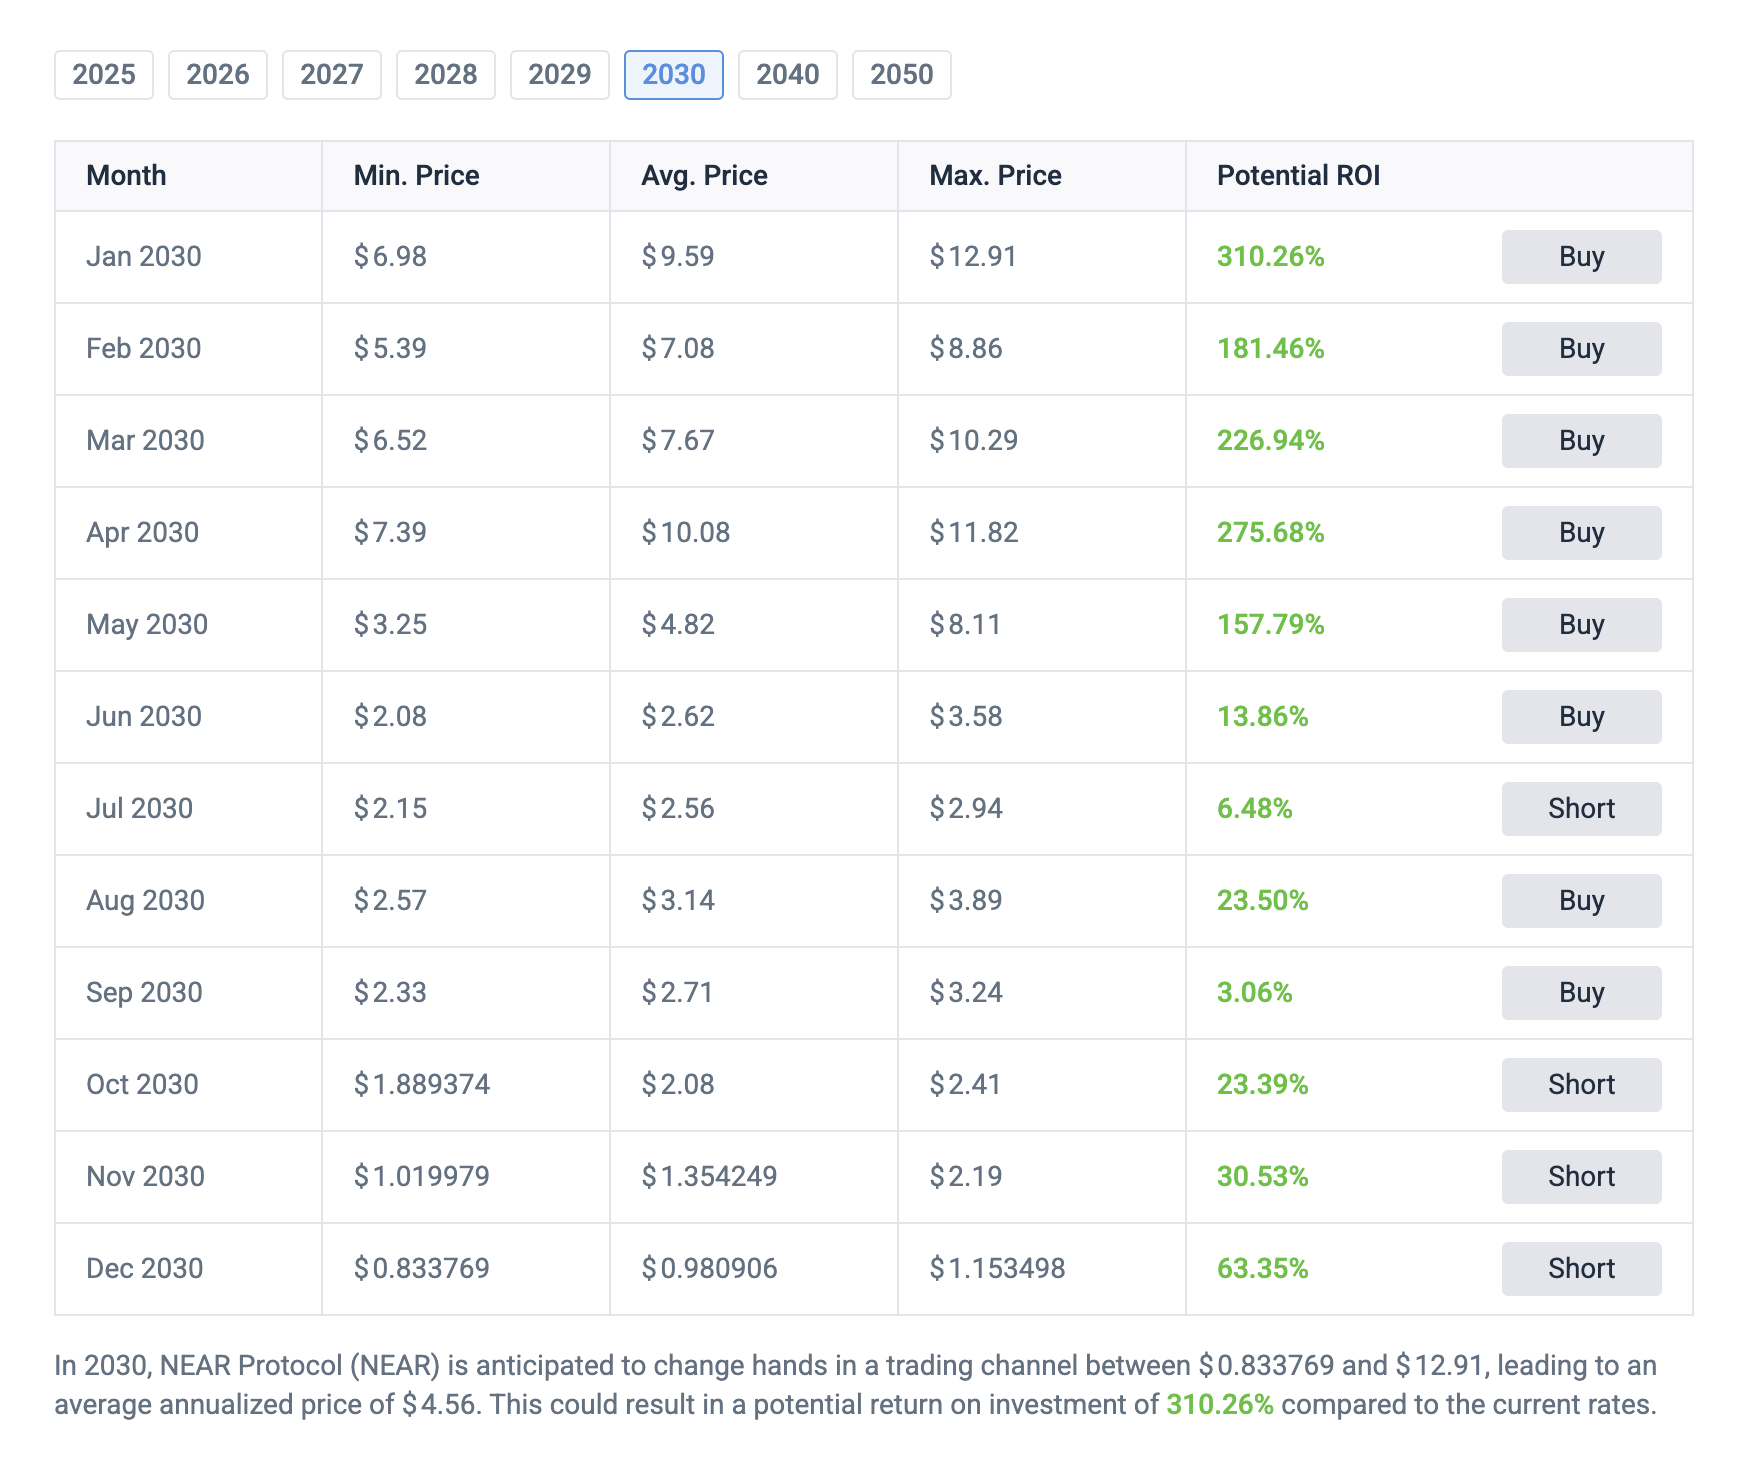This screenshot has width=1744, height=1478.
Task: Click the $1.354249 average price value
Action: pyautogui.click(x=709, y=1177)
